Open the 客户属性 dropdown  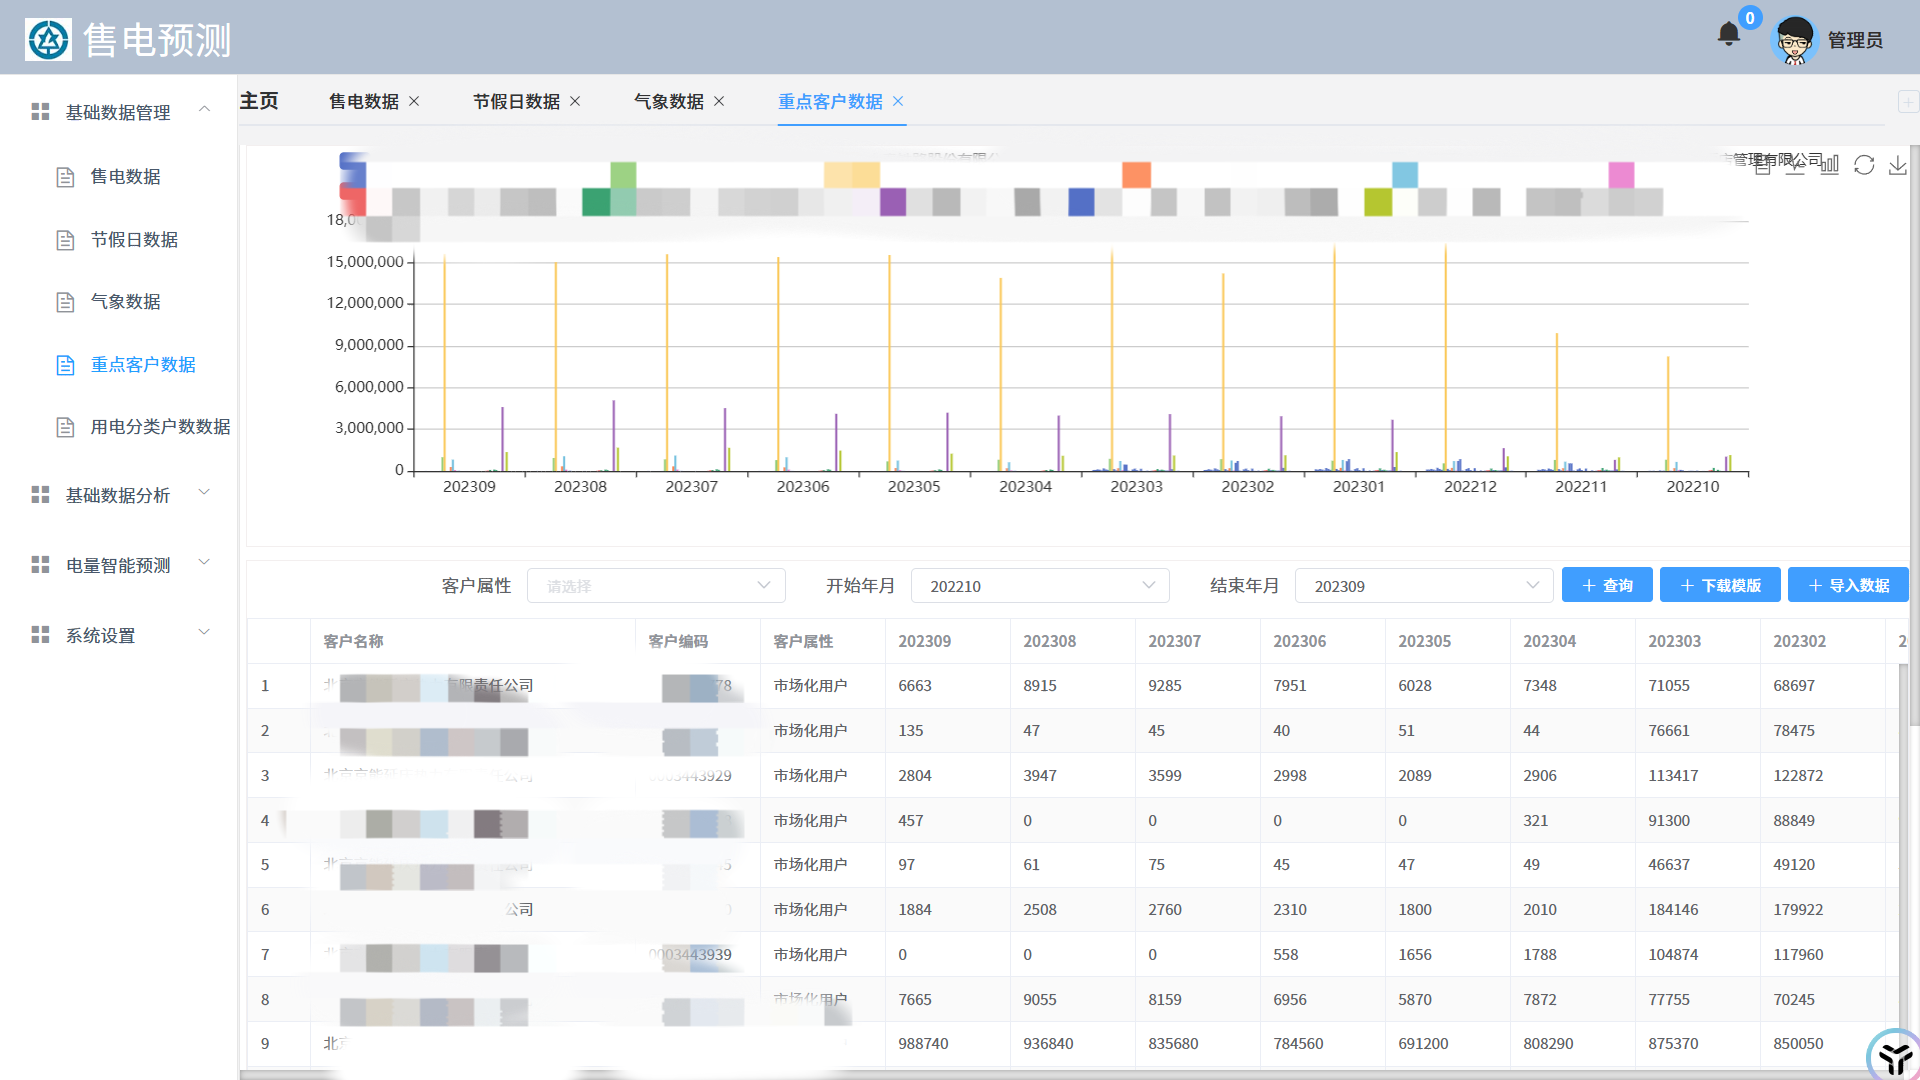point(656,586)
